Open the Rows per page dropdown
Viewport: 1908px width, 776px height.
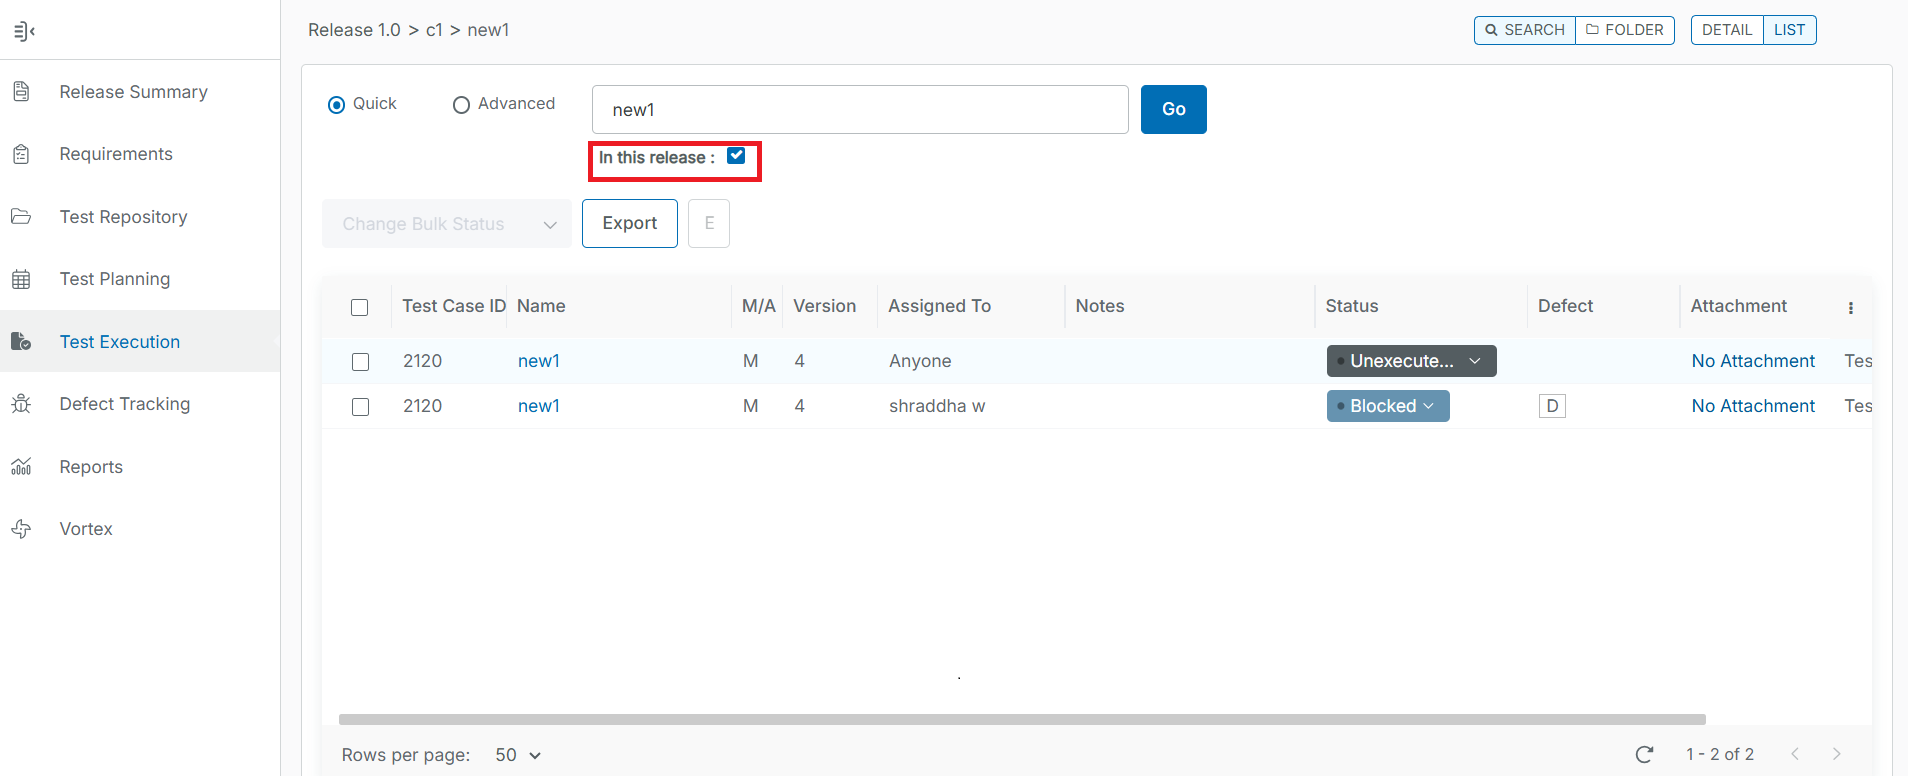click(x=518, y=755)
